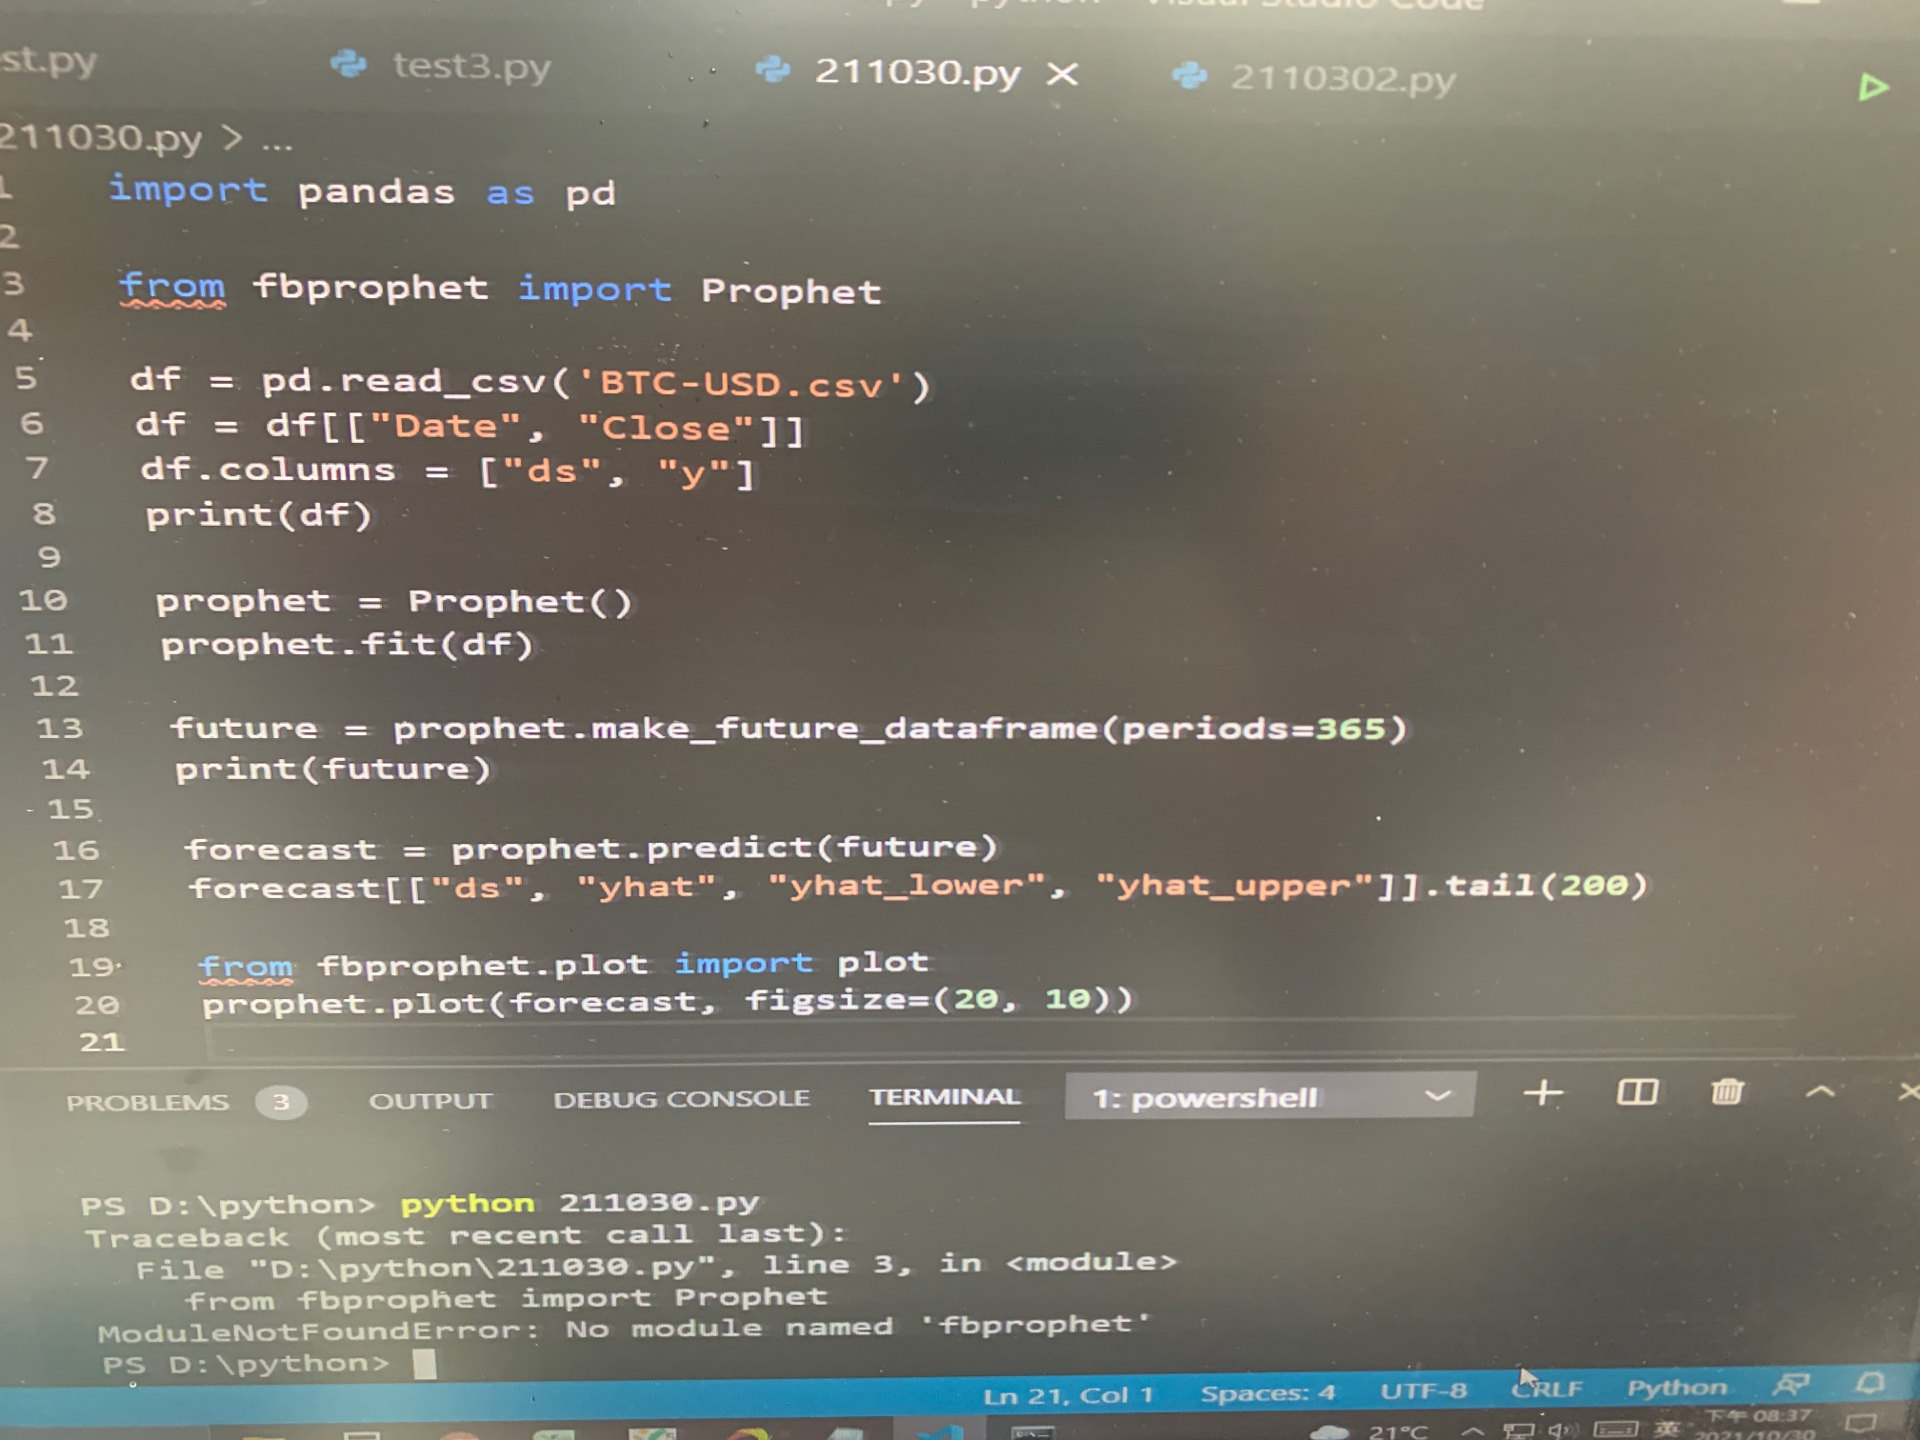Click line number 10 in gutter
This screenshot has height=1440, width=1920.
(x=43, y=600)
